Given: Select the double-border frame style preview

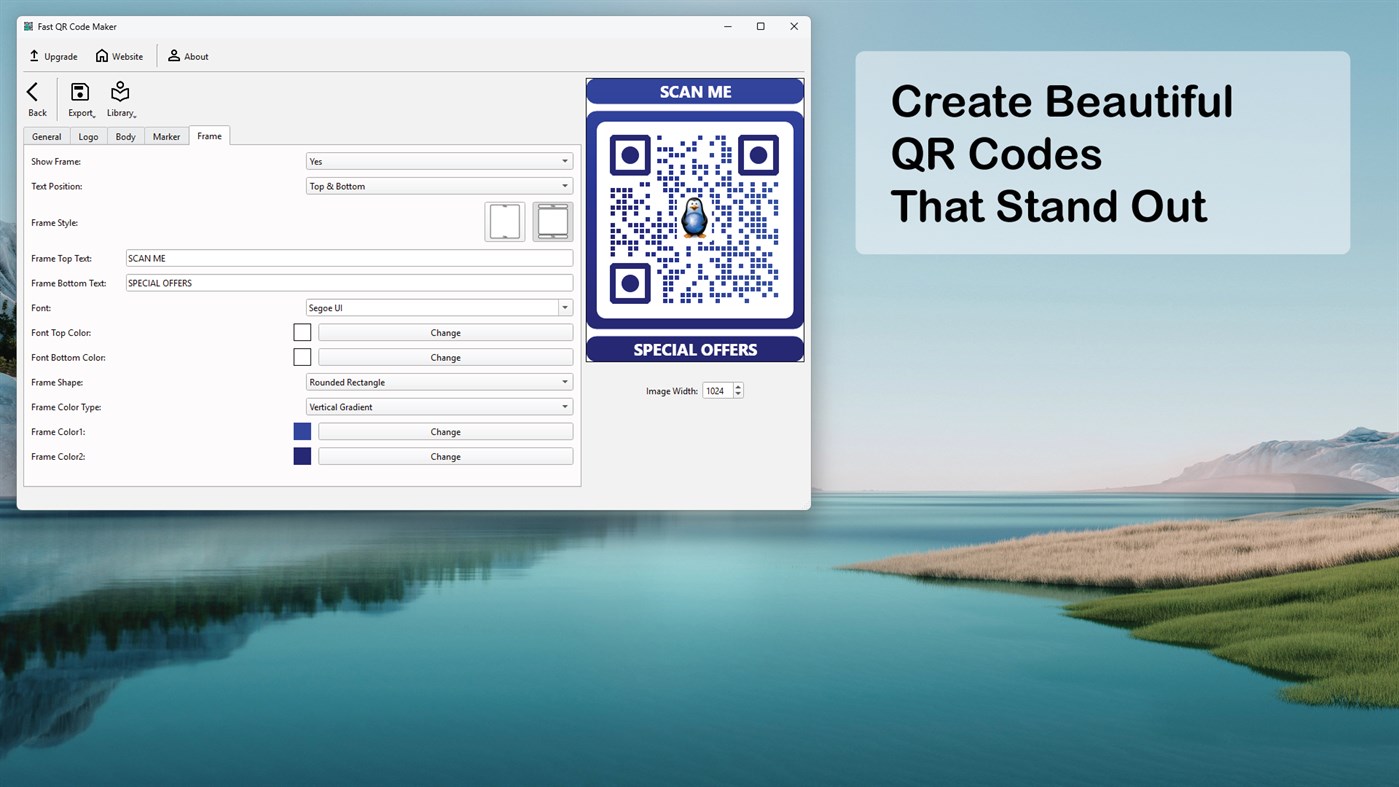Looking at the screenshot, I should [x=552, y=221].
